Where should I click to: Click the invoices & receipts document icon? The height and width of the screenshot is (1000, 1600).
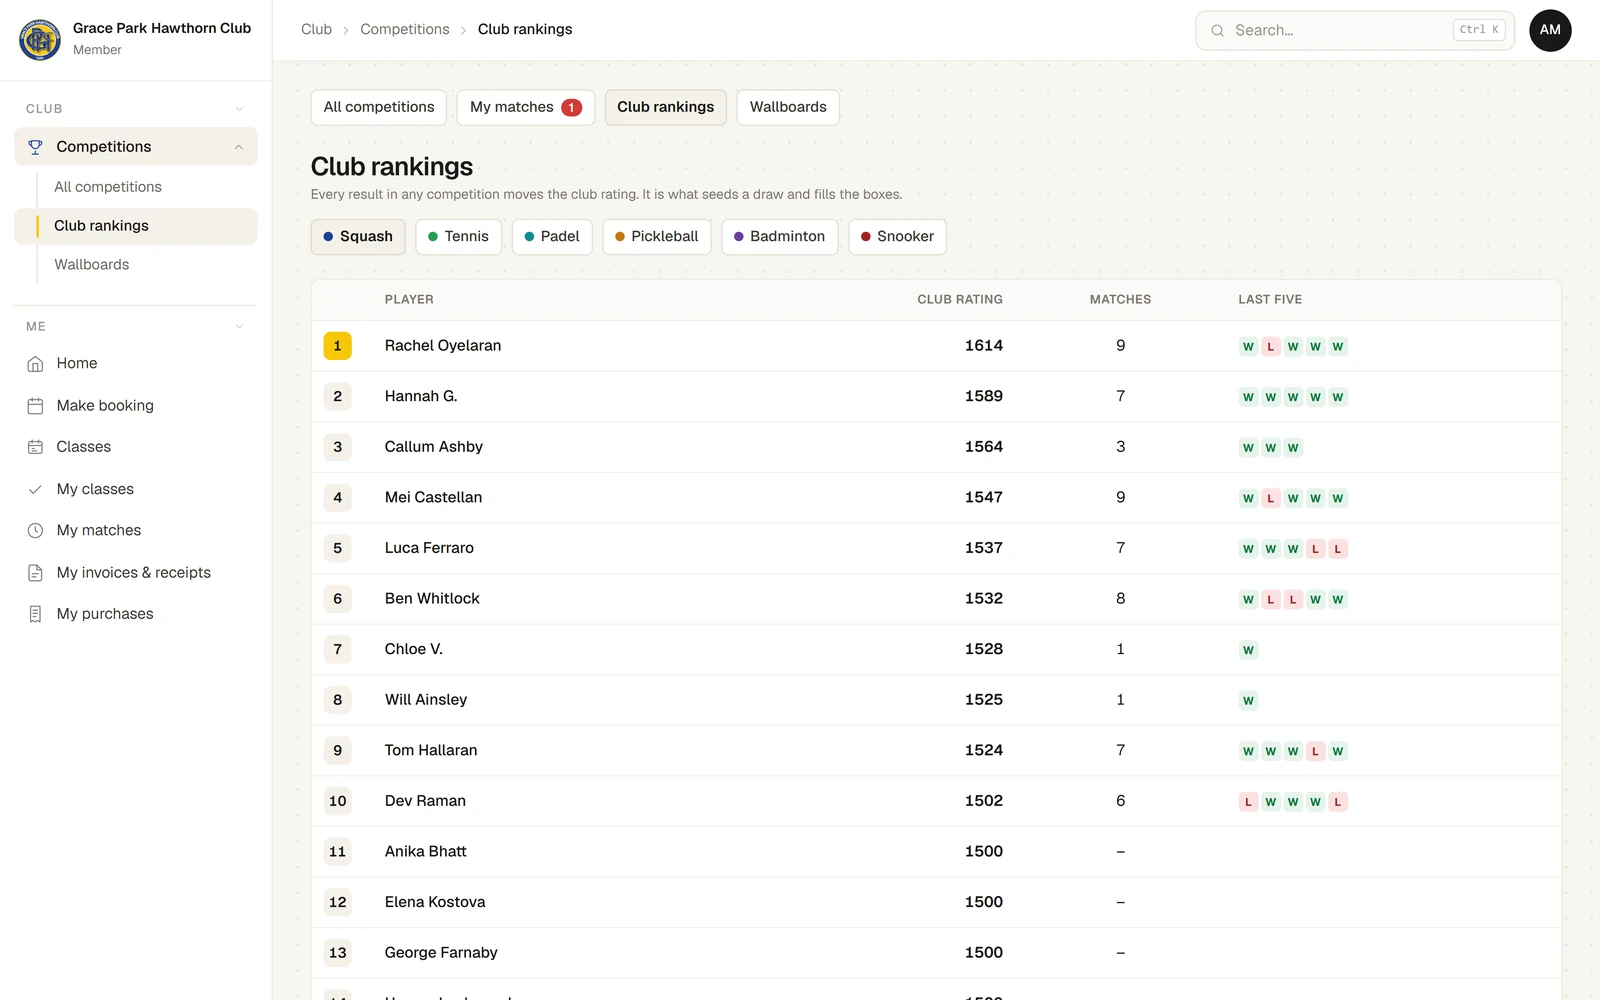pyautogui.click(x=35, y=573)
